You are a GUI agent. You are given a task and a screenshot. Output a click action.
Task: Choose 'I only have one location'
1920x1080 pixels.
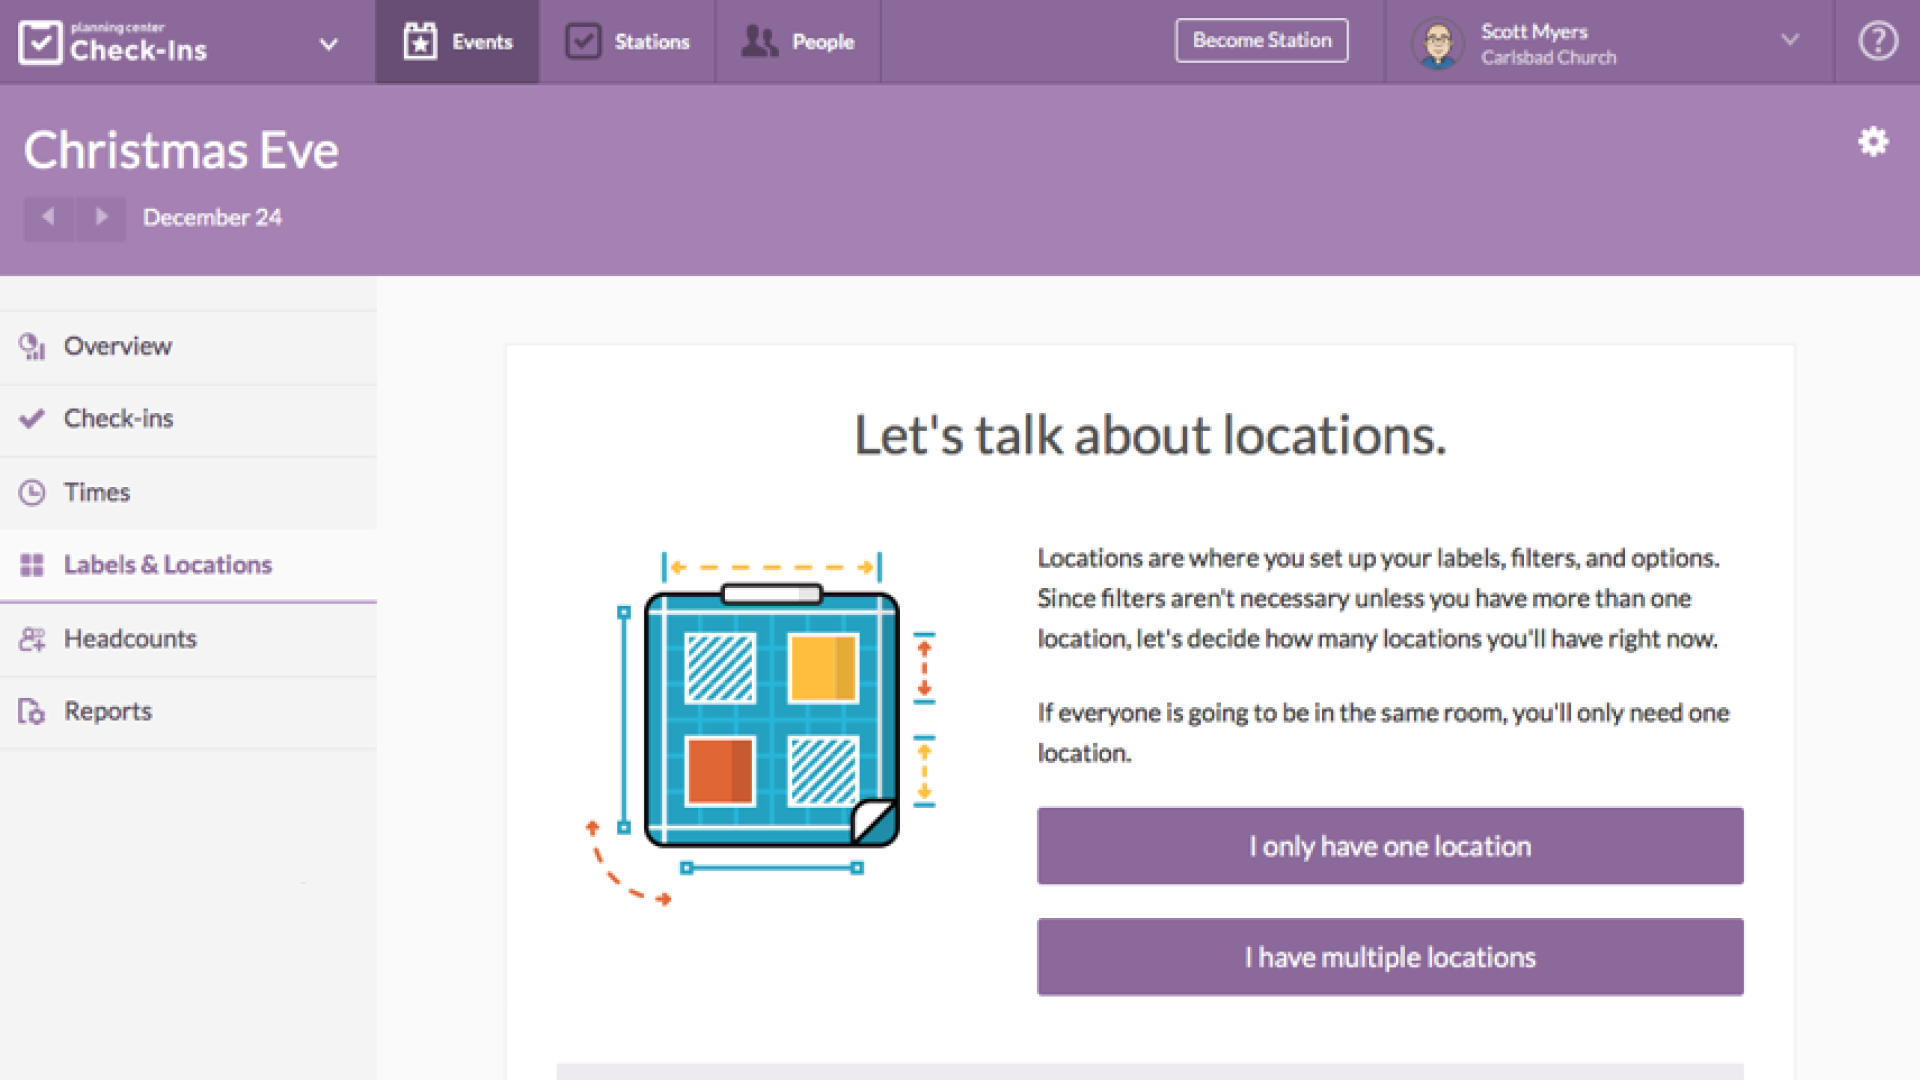pyautogui.click(x=1389, y=845)
